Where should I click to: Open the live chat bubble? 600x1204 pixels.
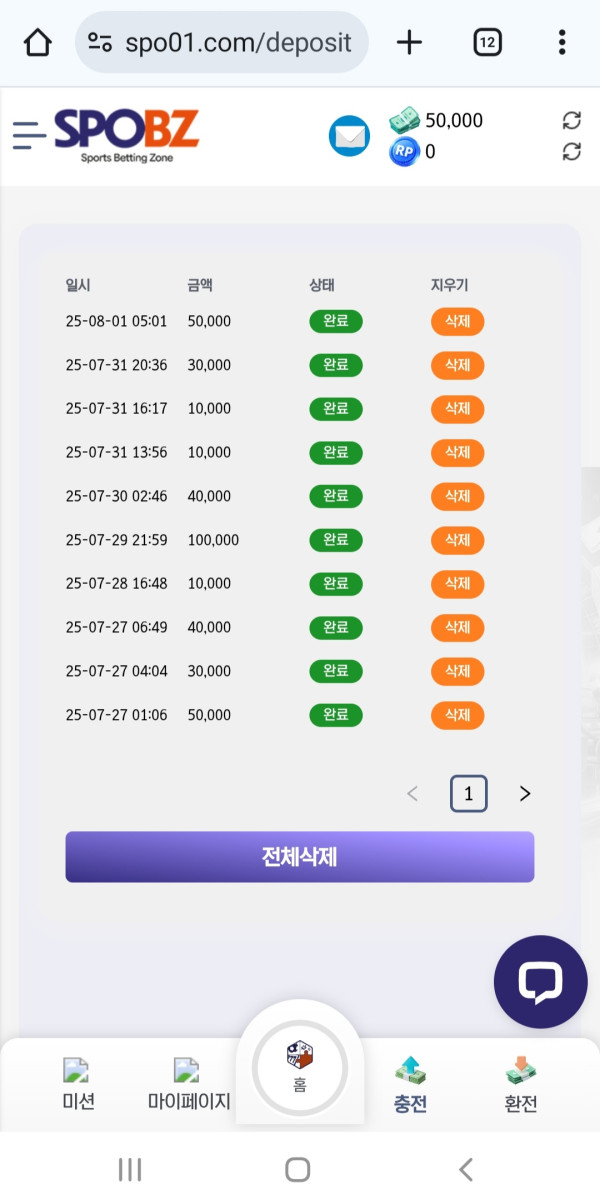click(540, 982)
